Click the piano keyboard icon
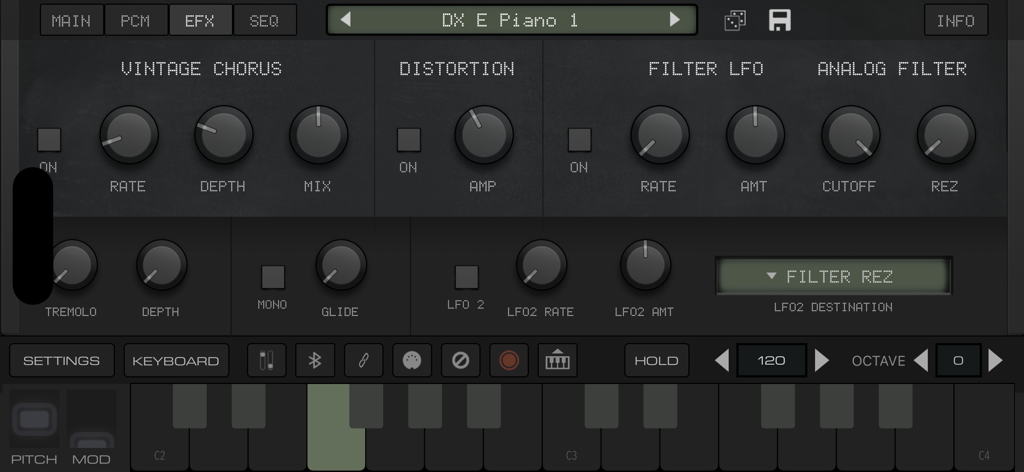 pos(557,360)
